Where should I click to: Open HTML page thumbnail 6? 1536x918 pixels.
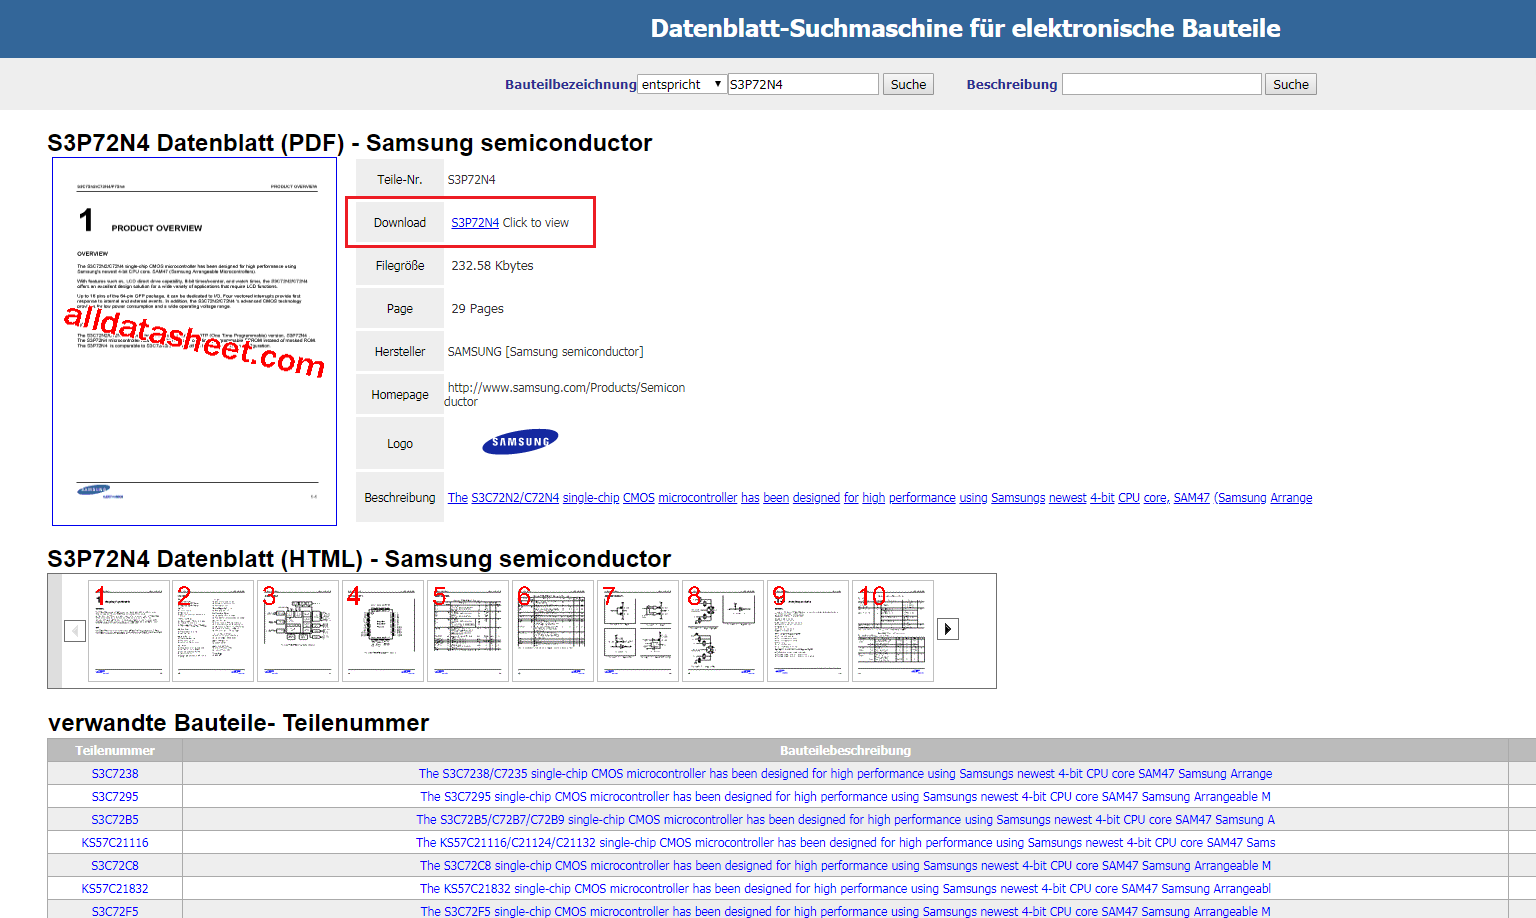pos(553,631)
